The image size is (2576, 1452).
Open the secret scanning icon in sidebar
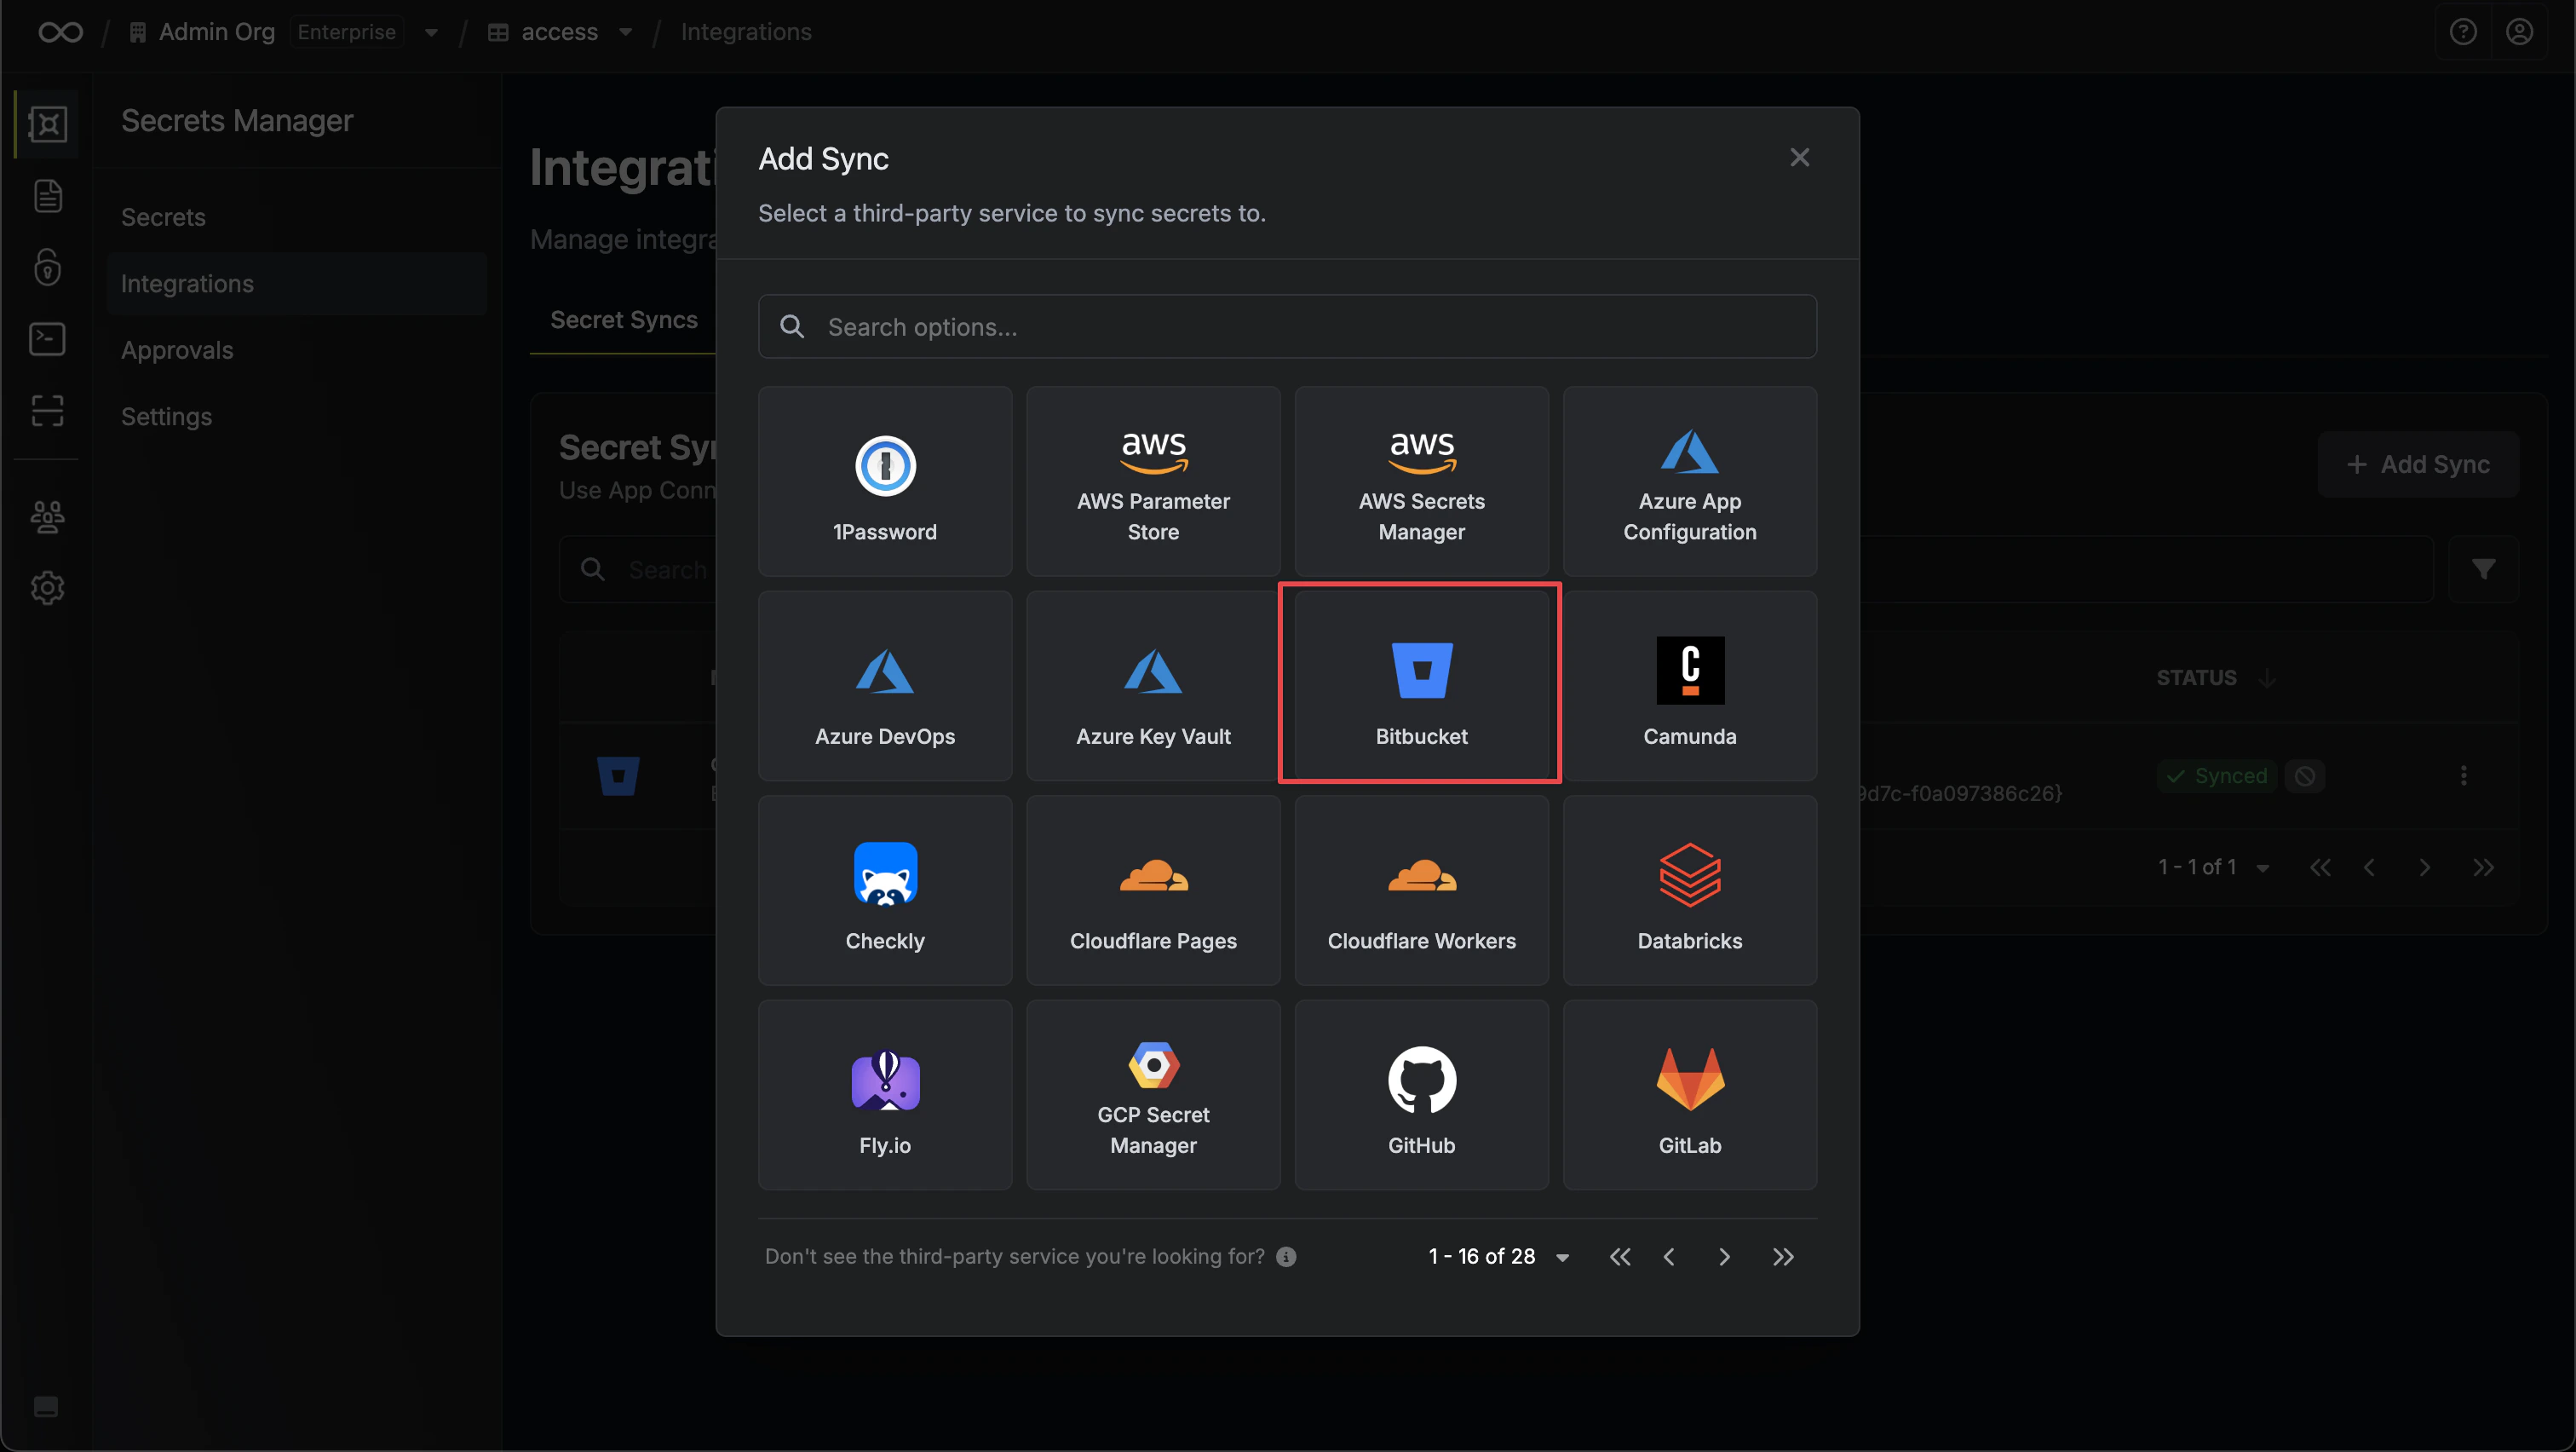pyautogui.click(x=47, y=410)
